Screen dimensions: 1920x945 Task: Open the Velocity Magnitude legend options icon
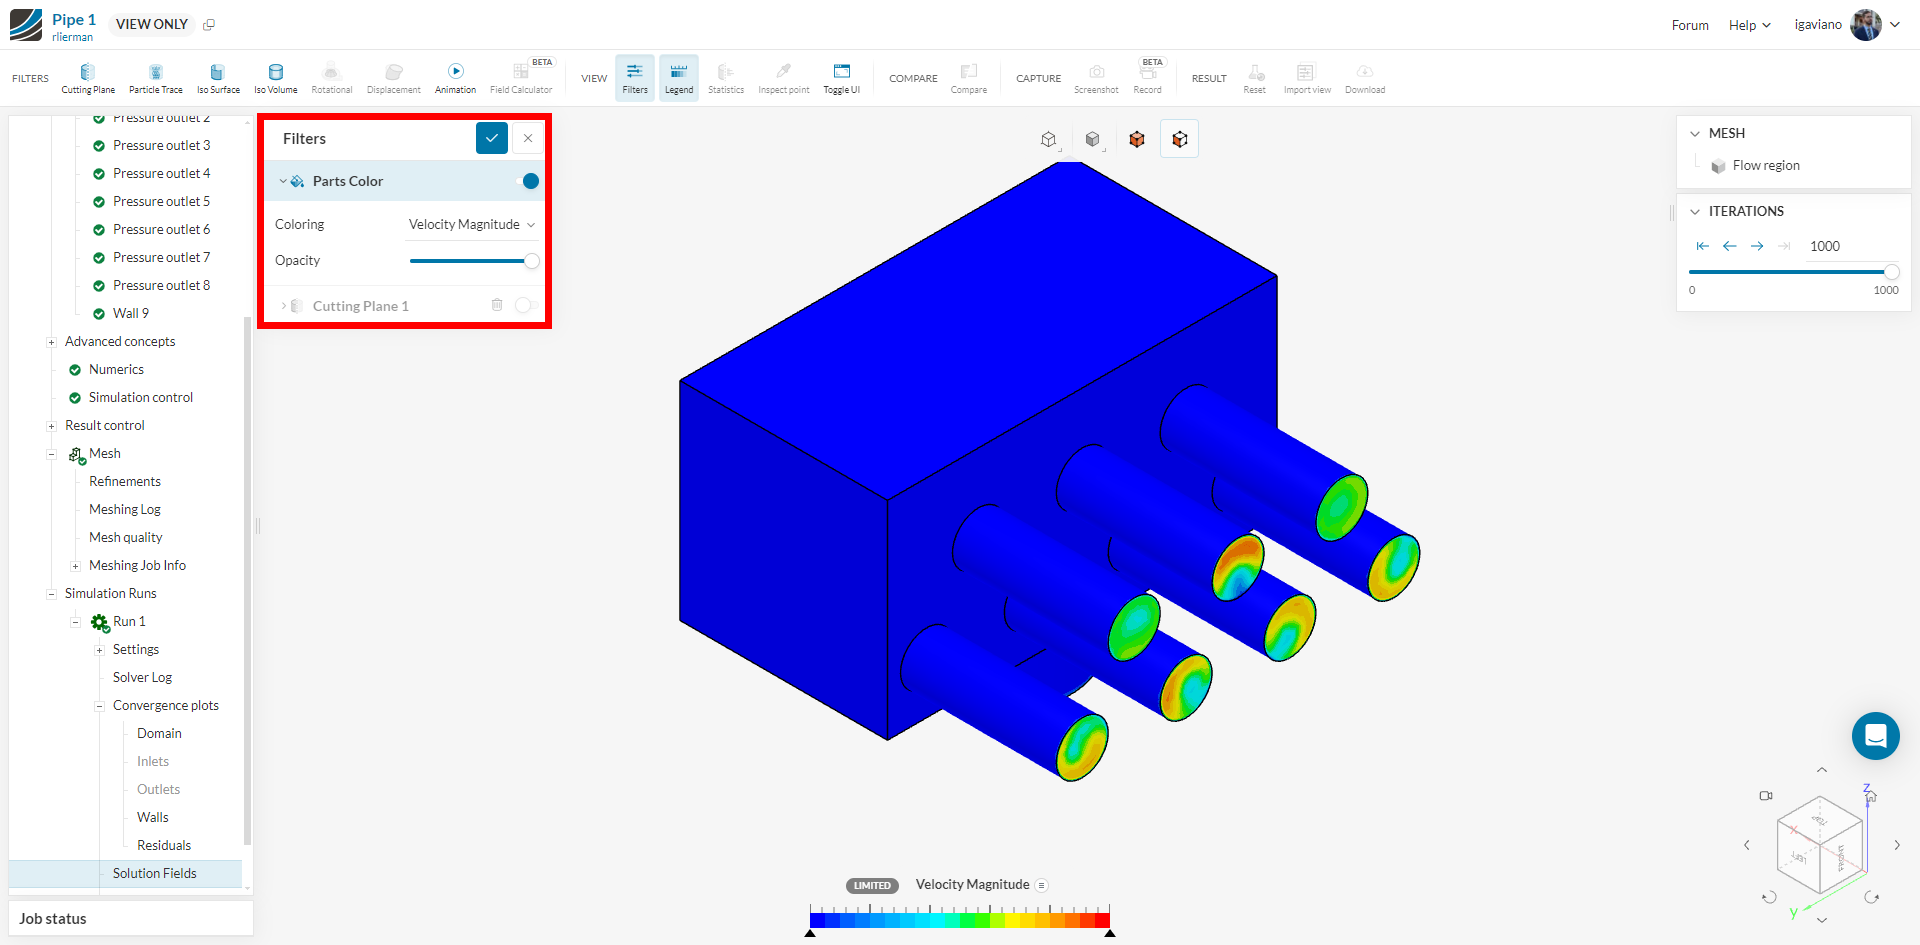1041,885
